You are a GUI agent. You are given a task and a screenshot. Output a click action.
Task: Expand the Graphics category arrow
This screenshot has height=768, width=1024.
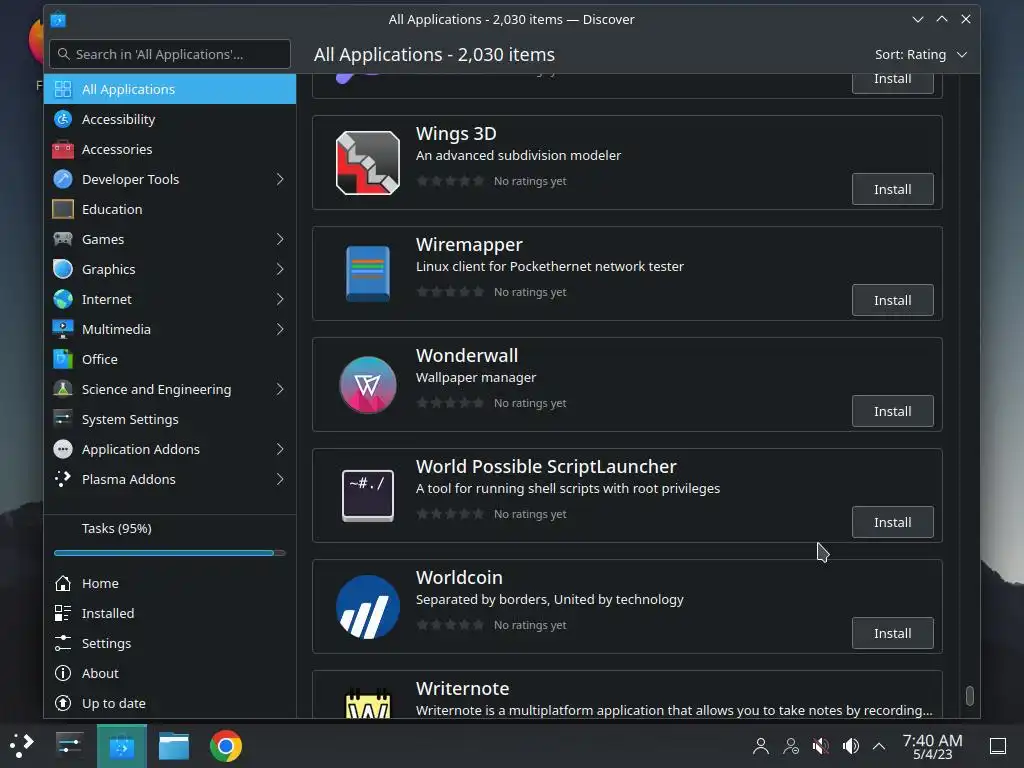[280, 269]
